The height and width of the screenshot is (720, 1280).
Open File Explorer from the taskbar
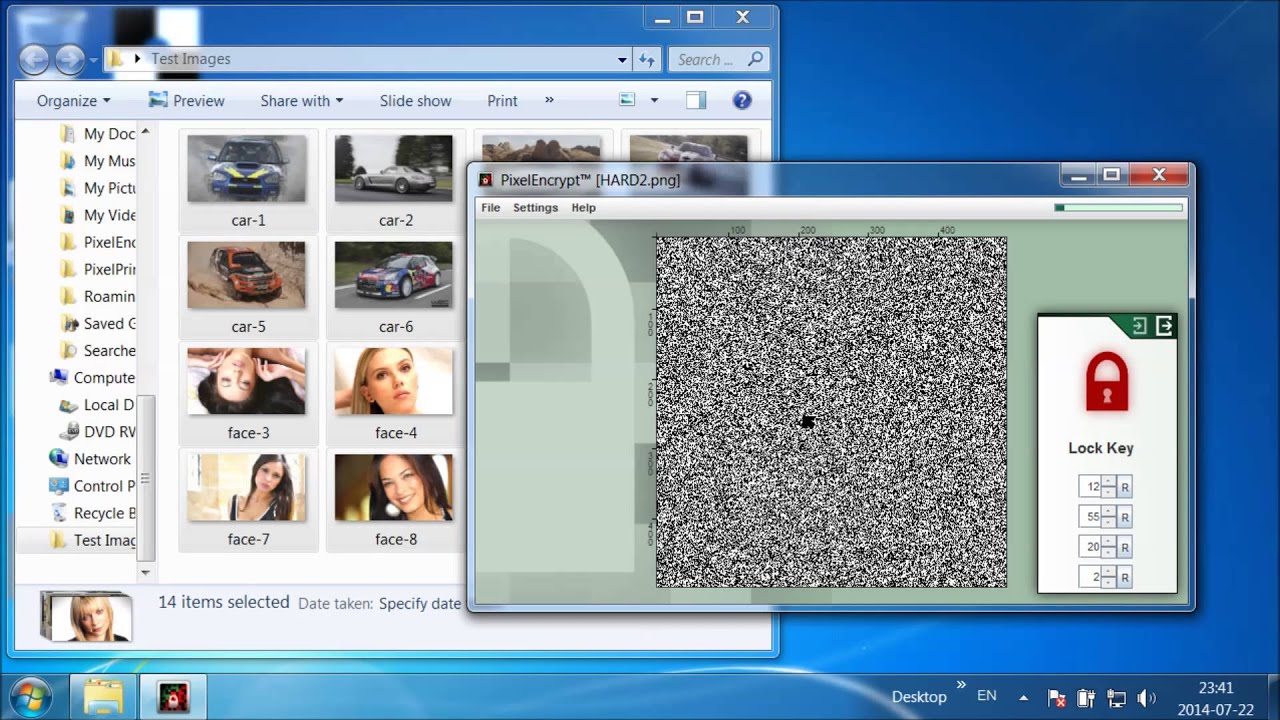click(103, 697)
